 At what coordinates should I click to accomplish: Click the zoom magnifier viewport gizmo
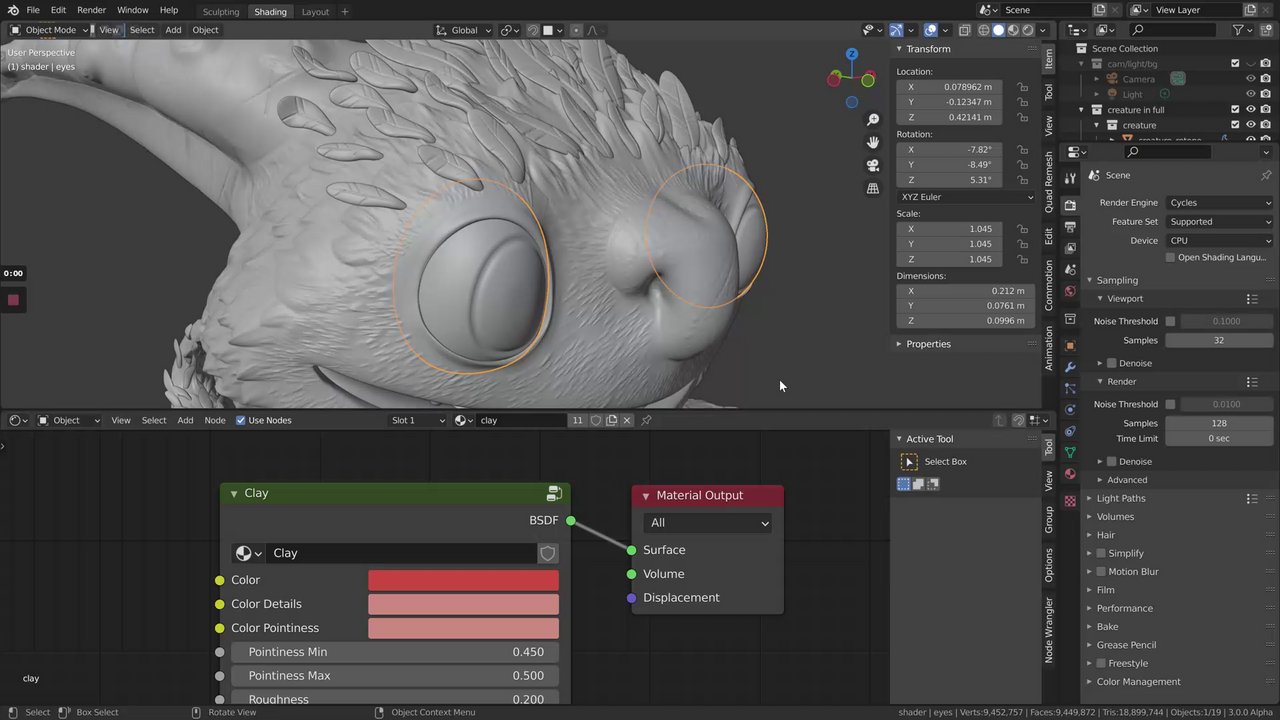coord(873,119)
